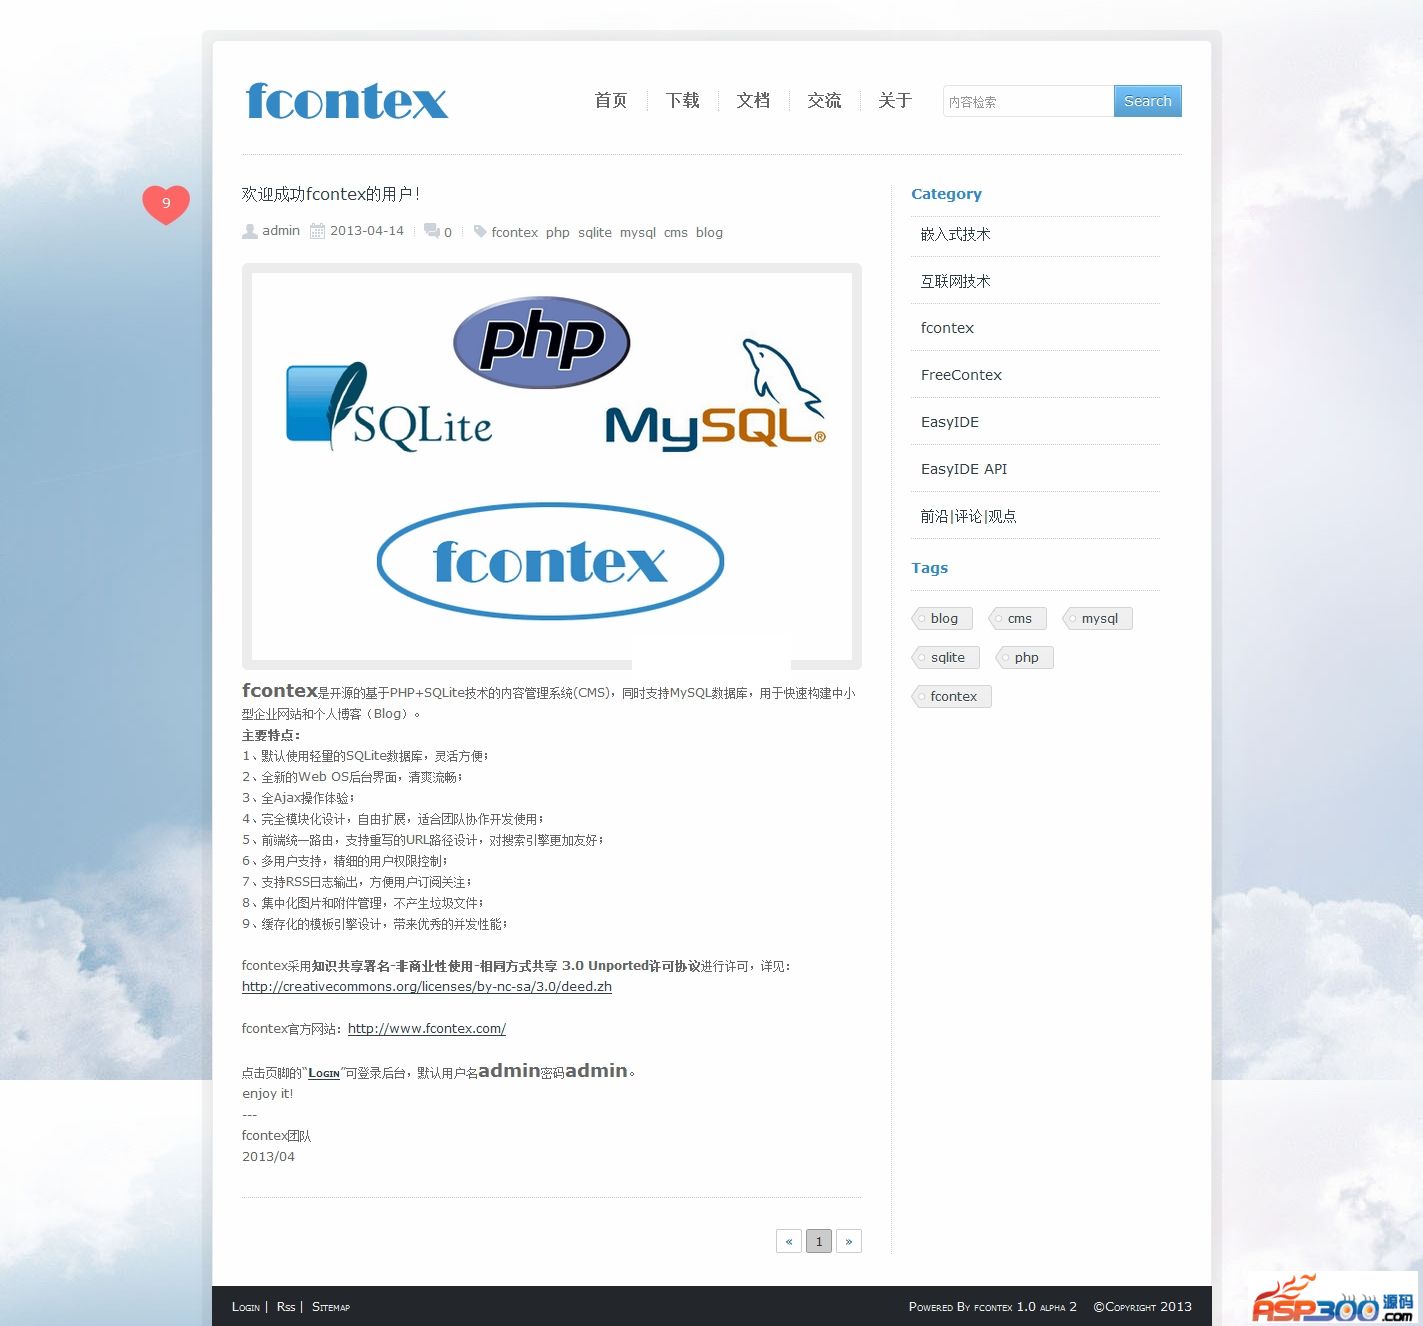
Task: Click the comment bubble icon
Action: pyautogui.click(x=432, y=231)
